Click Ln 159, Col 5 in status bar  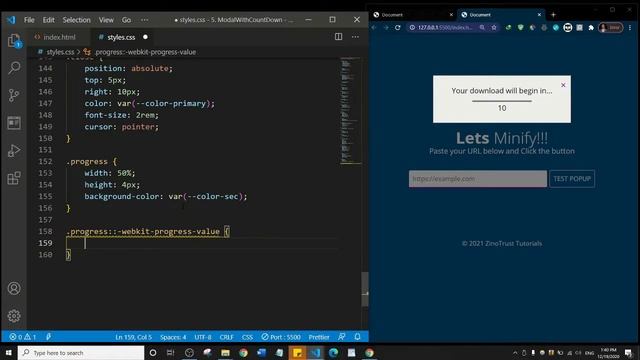133,337
